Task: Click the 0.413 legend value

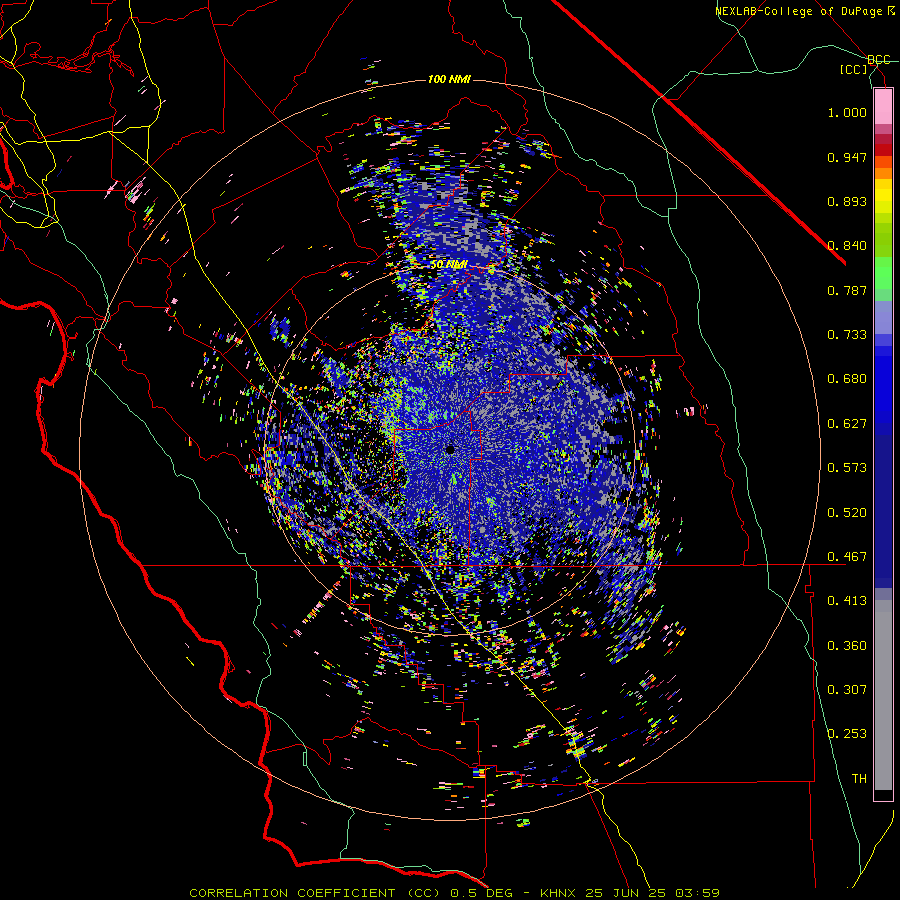Action: tap(847, 601)
